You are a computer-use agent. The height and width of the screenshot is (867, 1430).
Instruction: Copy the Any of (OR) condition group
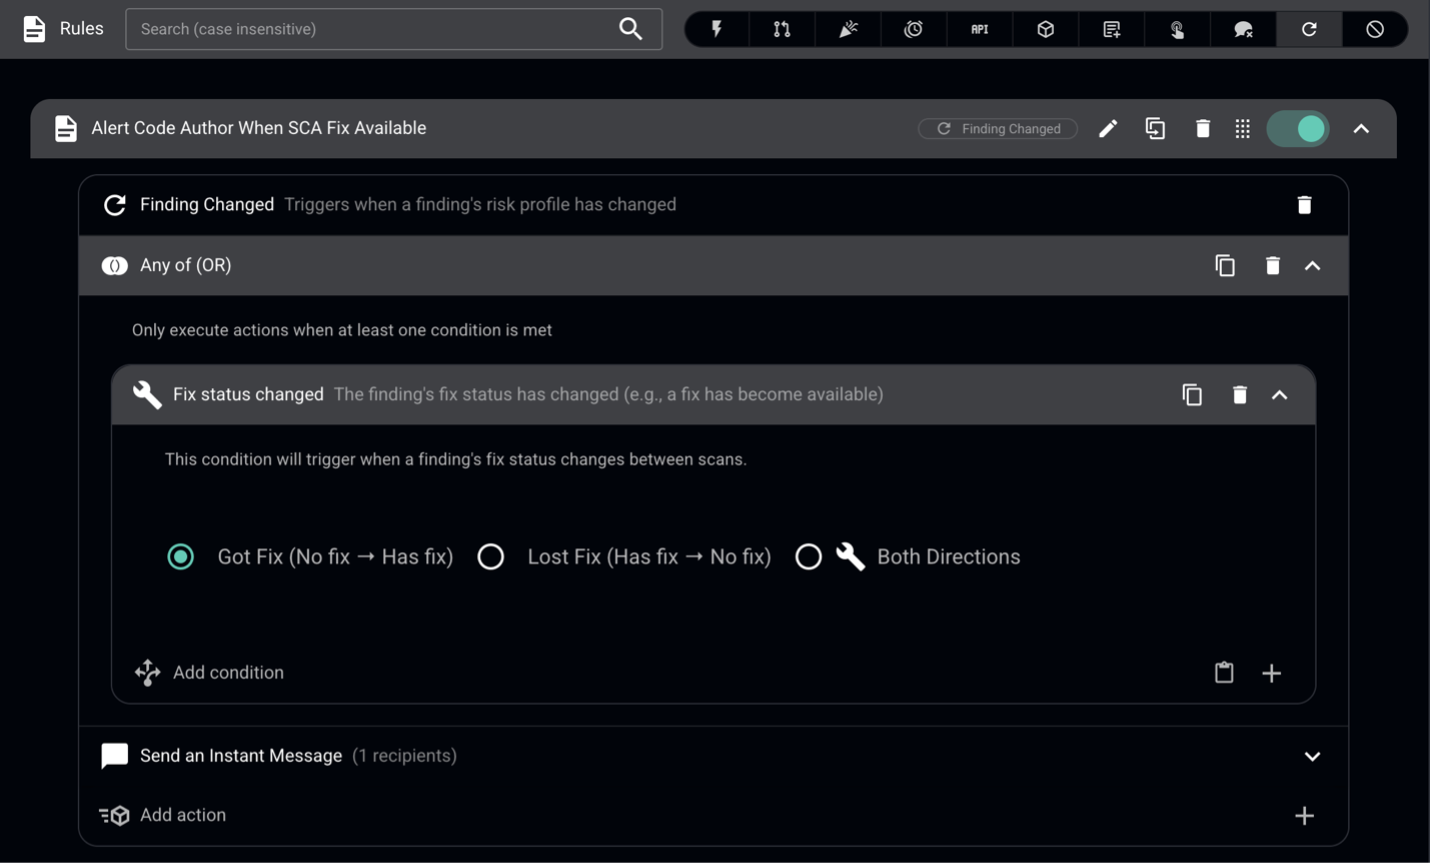click(1225, 265)
